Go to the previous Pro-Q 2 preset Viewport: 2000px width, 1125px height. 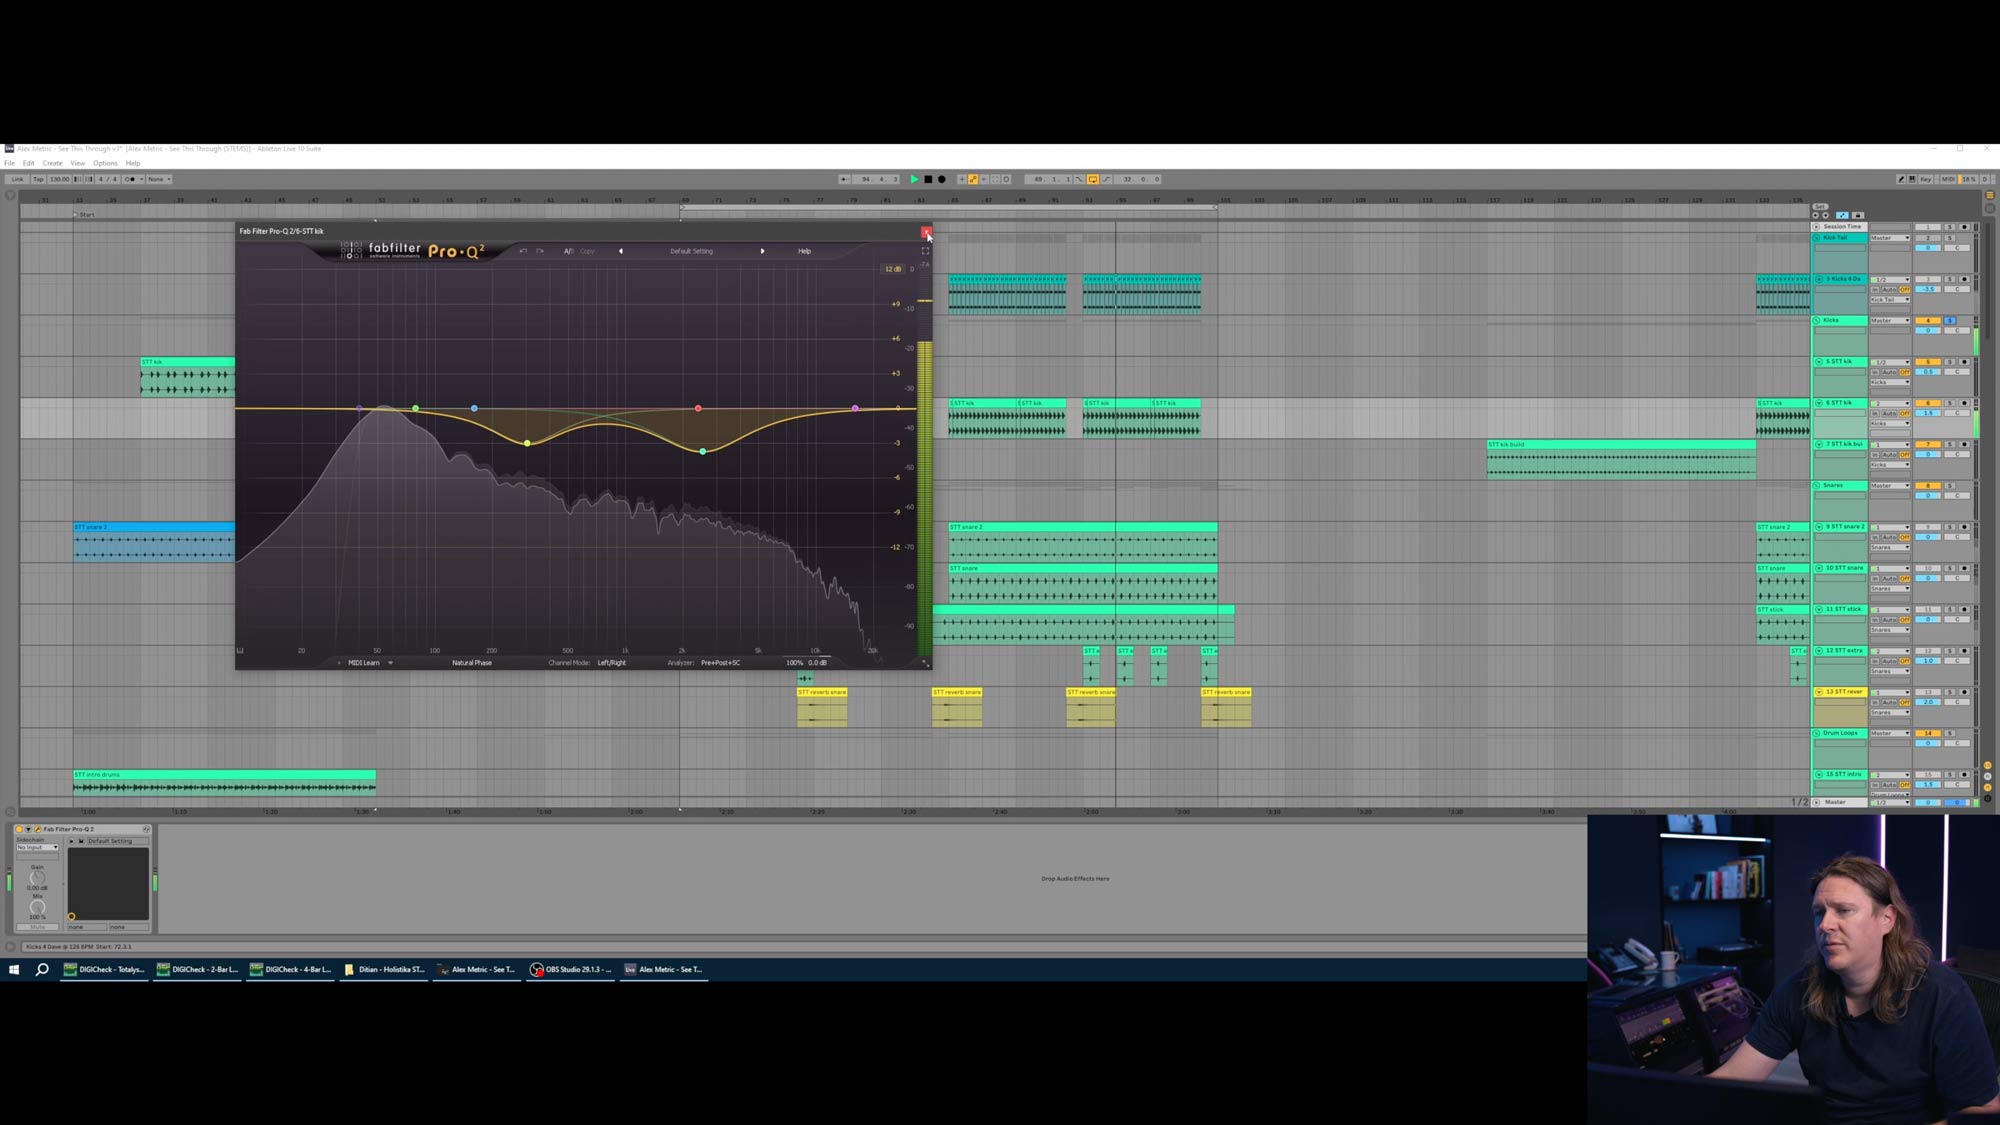tap(621, 251)
